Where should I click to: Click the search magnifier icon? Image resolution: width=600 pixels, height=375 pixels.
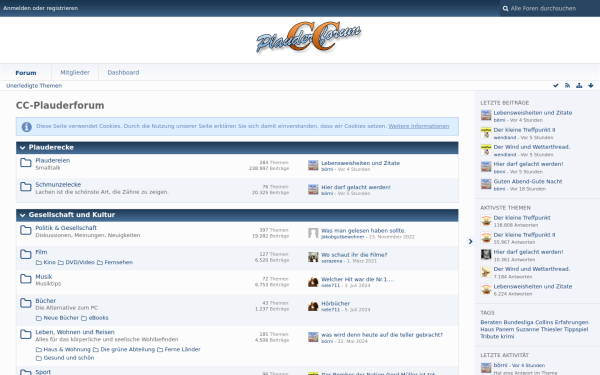coord(505,8)
